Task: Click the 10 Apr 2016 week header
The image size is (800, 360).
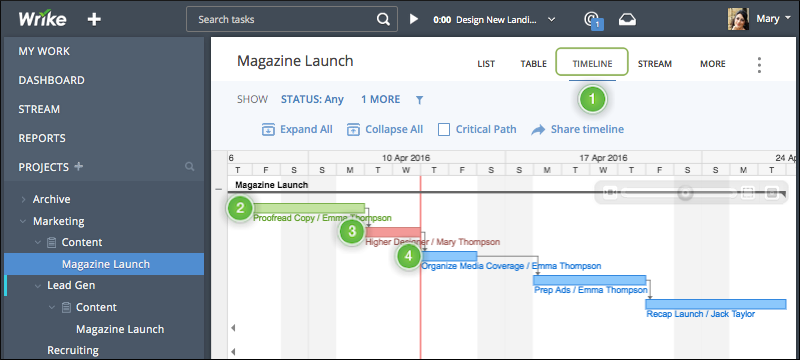Action: [407, 158]
